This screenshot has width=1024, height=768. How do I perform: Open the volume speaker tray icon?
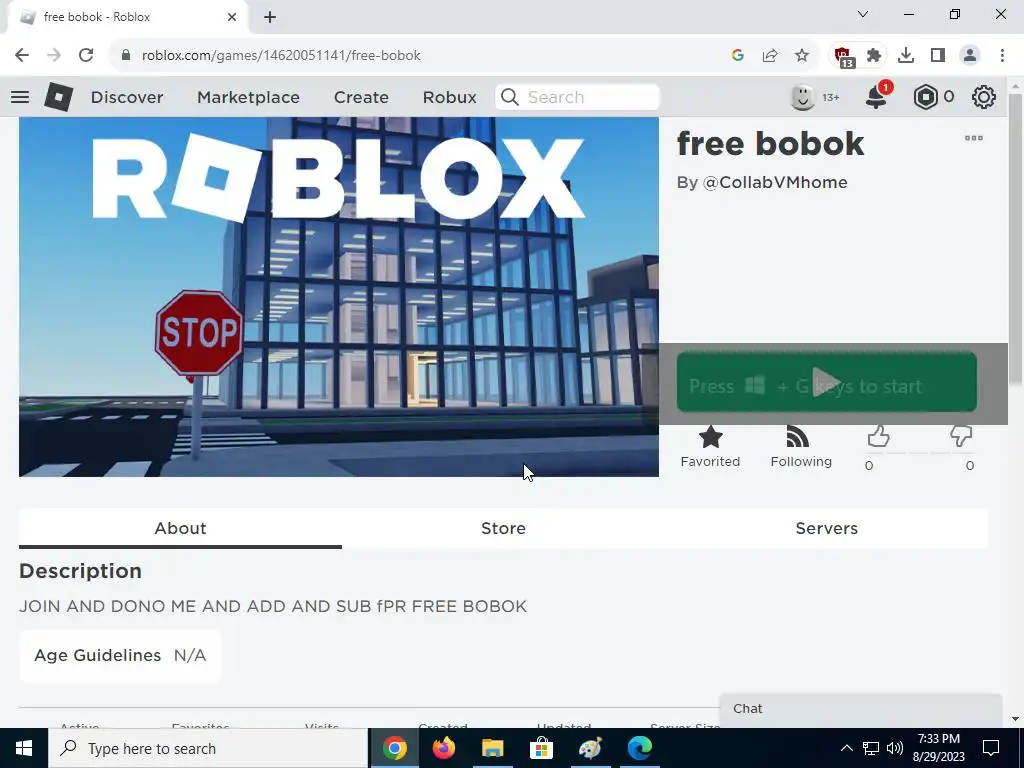click(895, 748)
